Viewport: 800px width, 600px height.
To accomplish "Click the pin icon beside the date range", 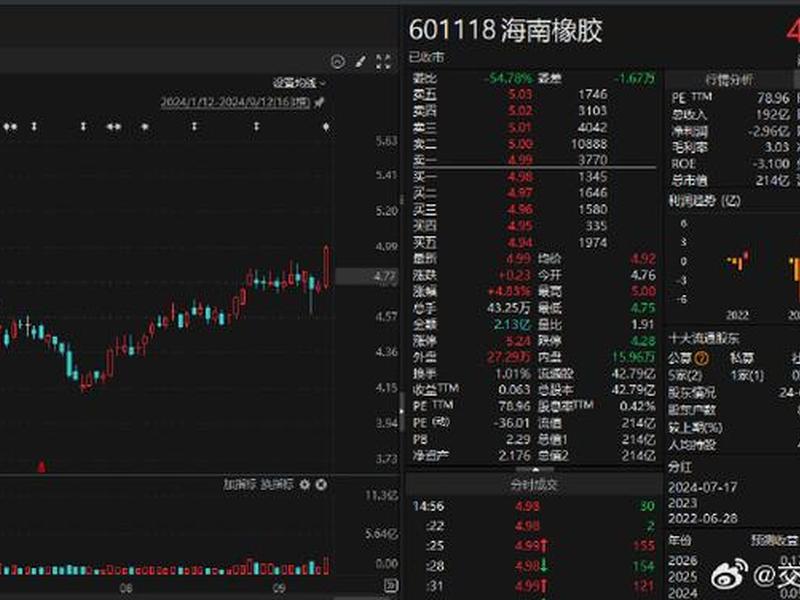I will click(x=319, y=102).
